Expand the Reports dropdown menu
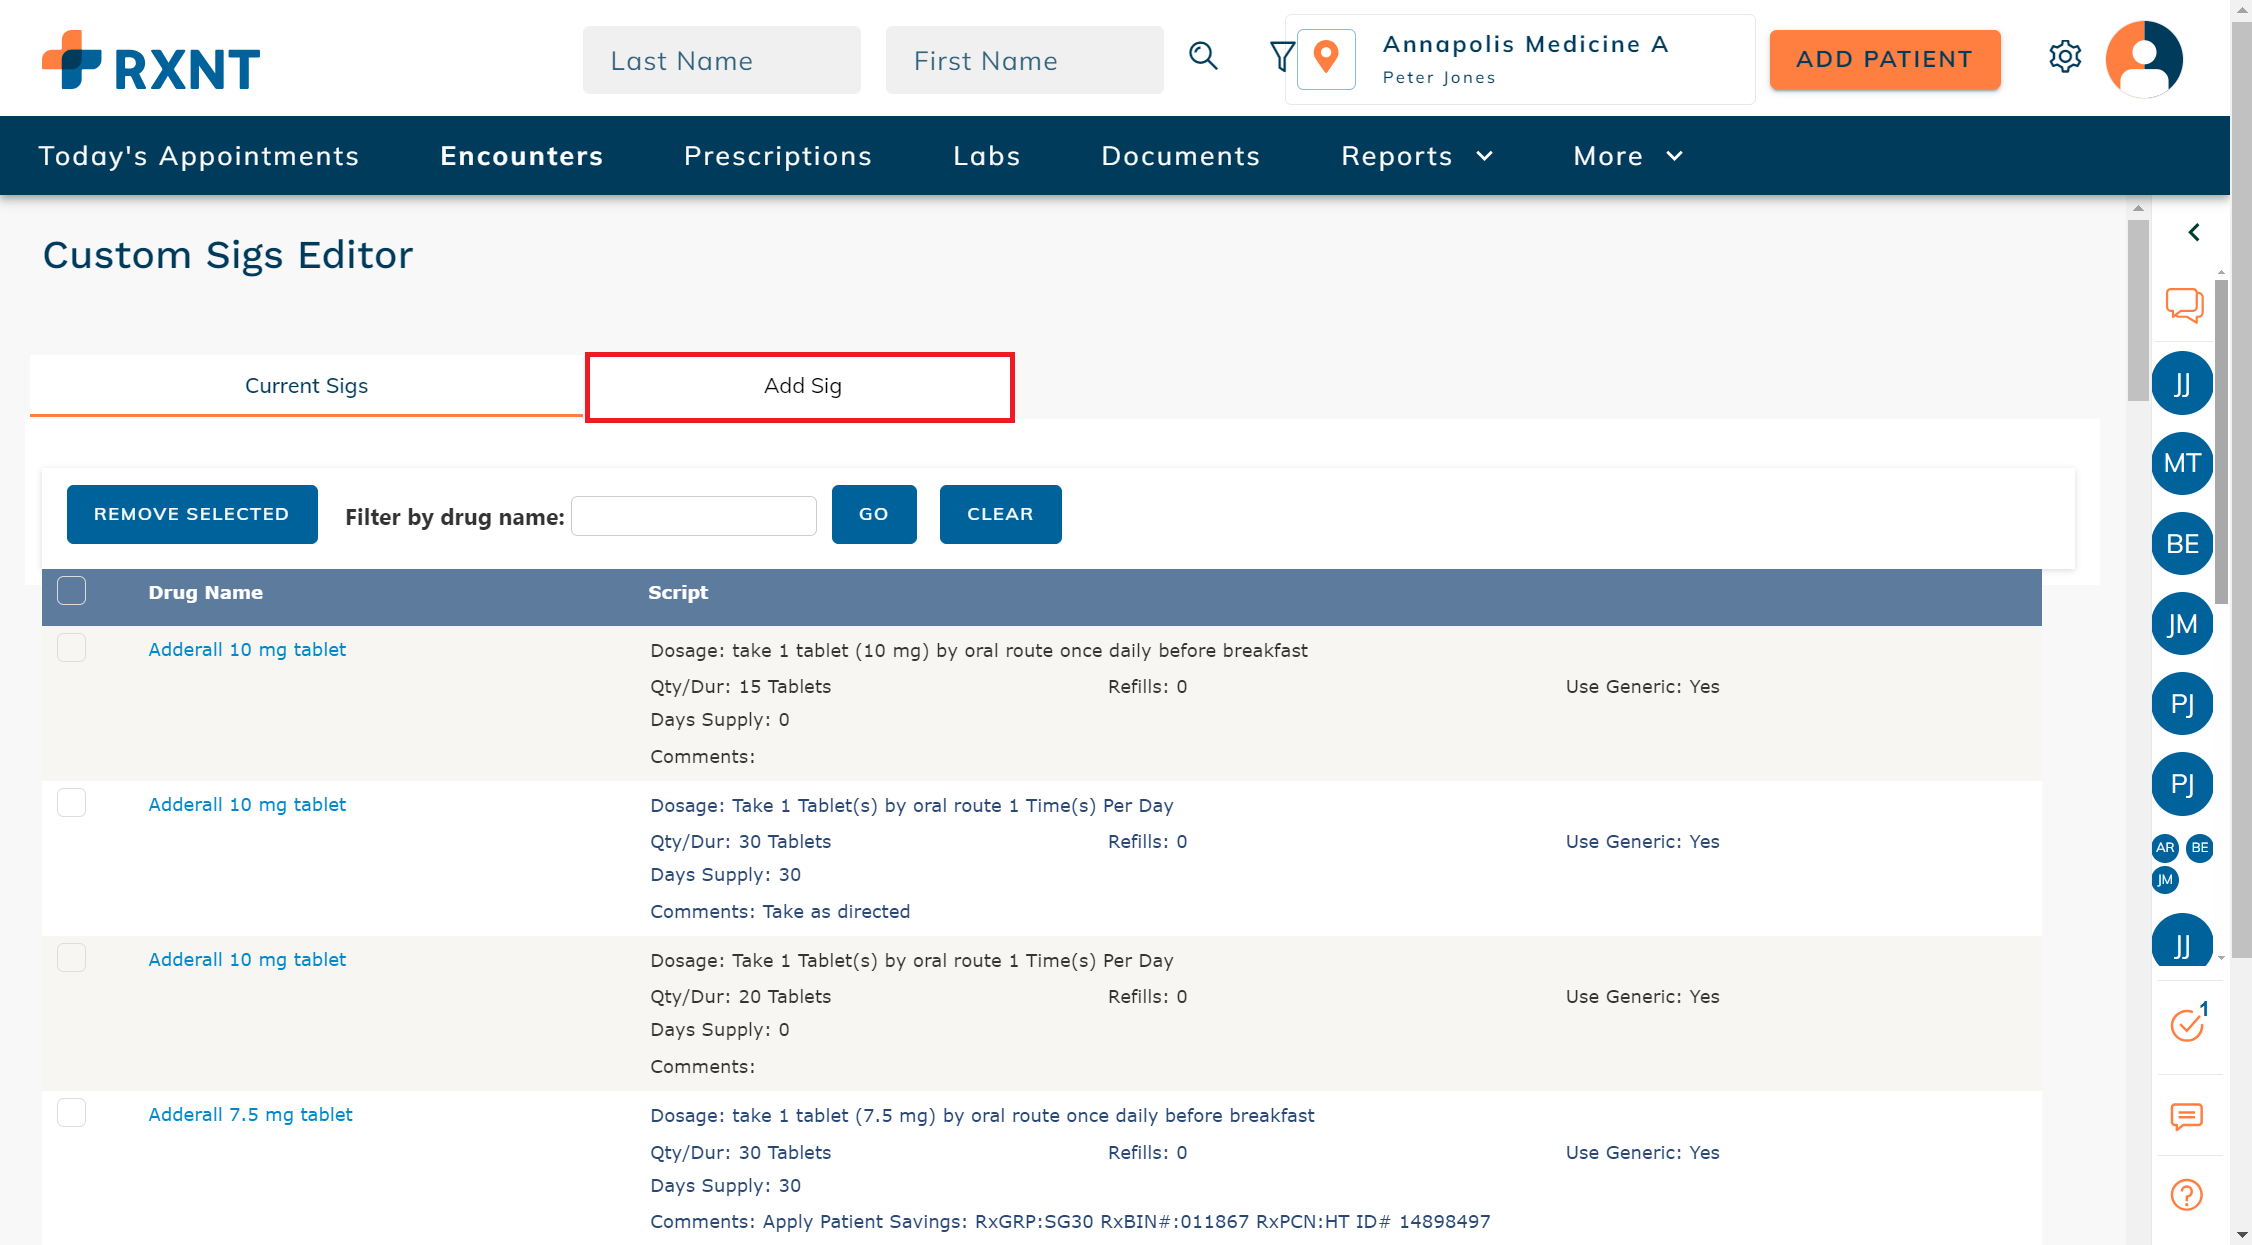 (x=1417, y=156)
